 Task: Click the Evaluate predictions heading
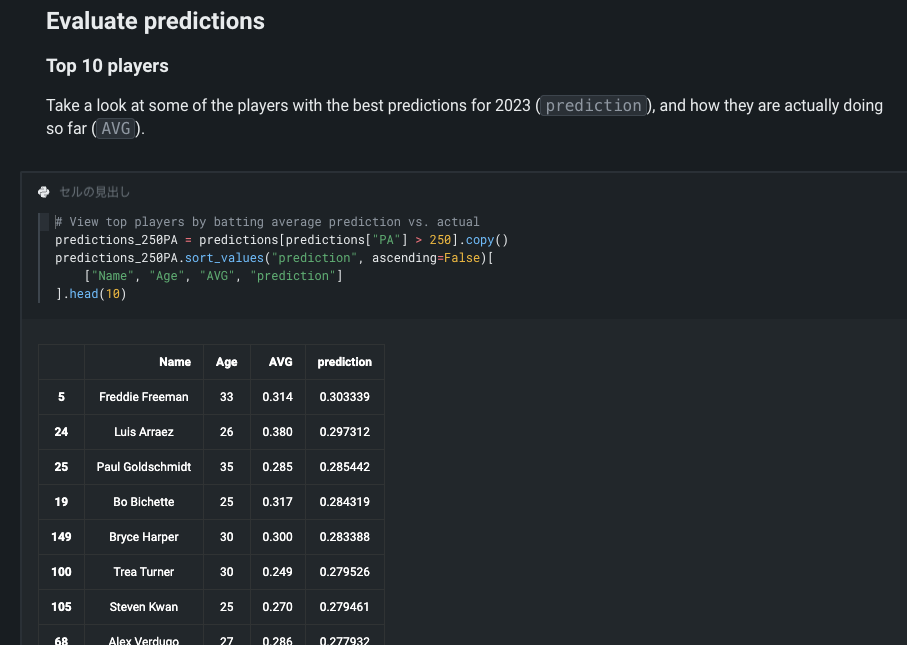tap(155, 21)
